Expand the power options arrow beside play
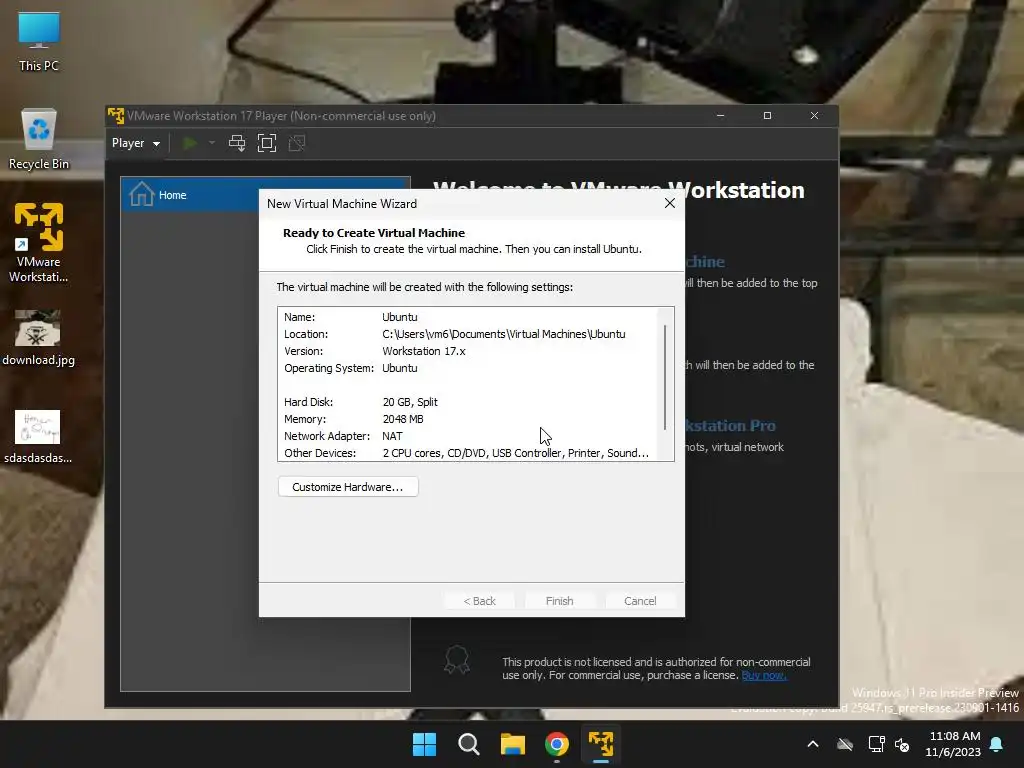1024x768 pixels. [212, 143]
